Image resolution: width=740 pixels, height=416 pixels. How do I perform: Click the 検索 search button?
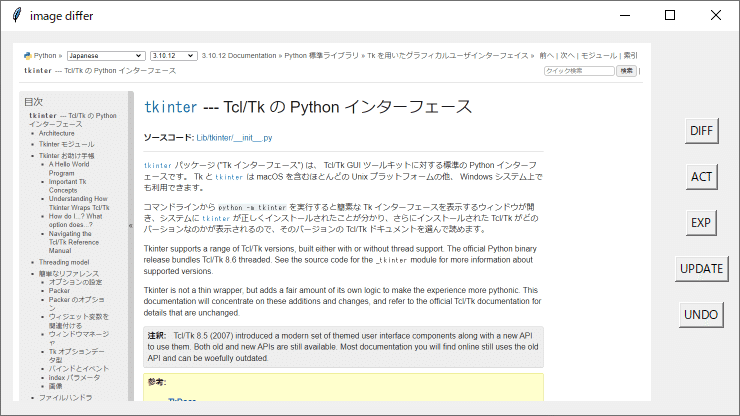click(626, 71)
